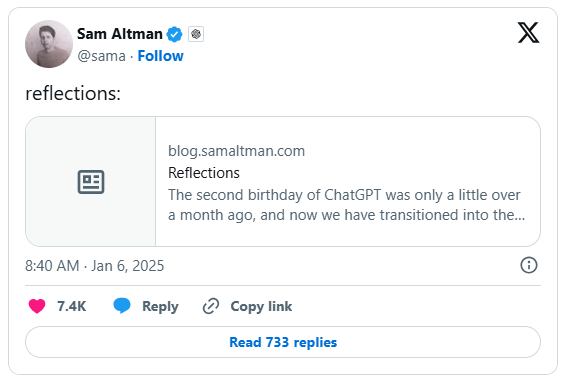This screenshot has width=568, height=384.
Task: Click the 7.4K likes count
Action: [x=71, y=306]
